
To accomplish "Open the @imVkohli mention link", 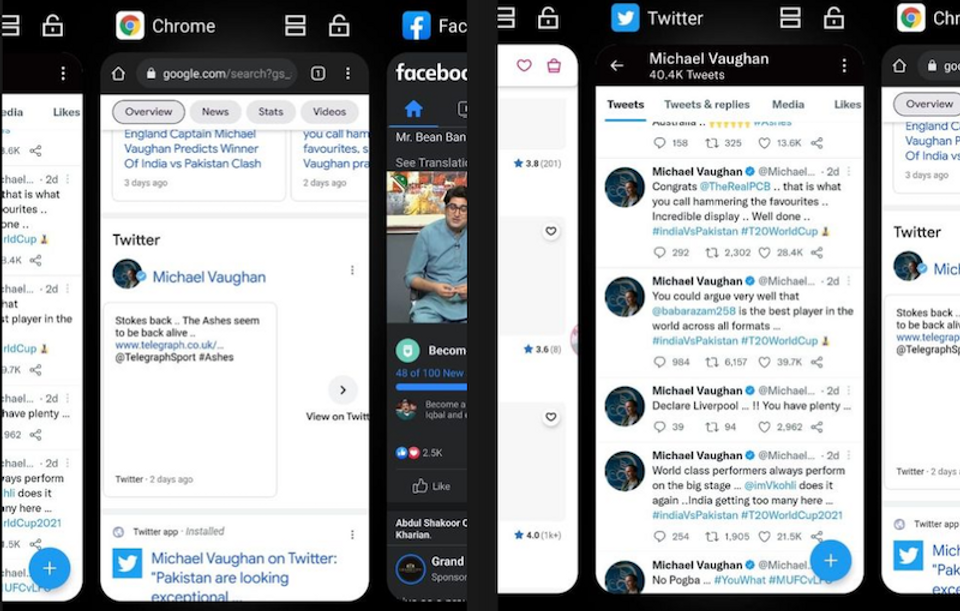I will click(x=770, y=485).
